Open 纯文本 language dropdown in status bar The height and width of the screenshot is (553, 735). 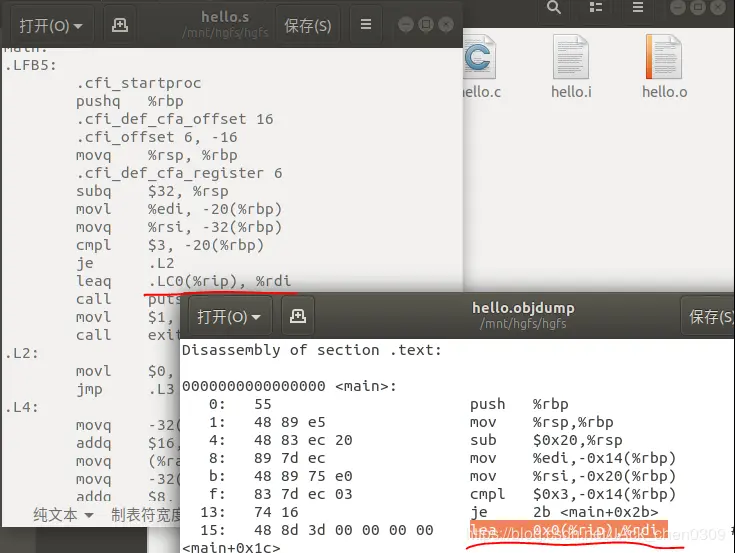63,515
